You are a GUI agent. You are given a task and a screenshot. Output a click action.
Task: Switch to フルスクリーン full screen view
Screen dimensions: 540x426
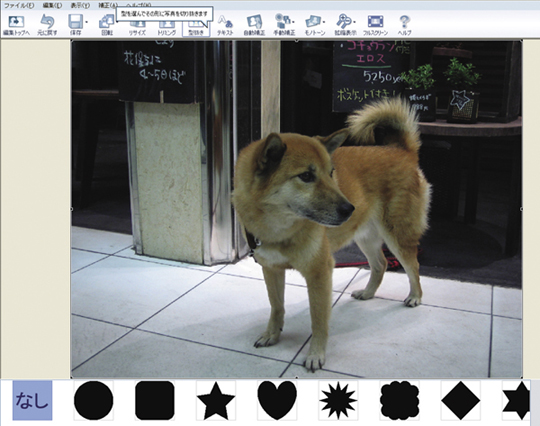tap(375, 25)
